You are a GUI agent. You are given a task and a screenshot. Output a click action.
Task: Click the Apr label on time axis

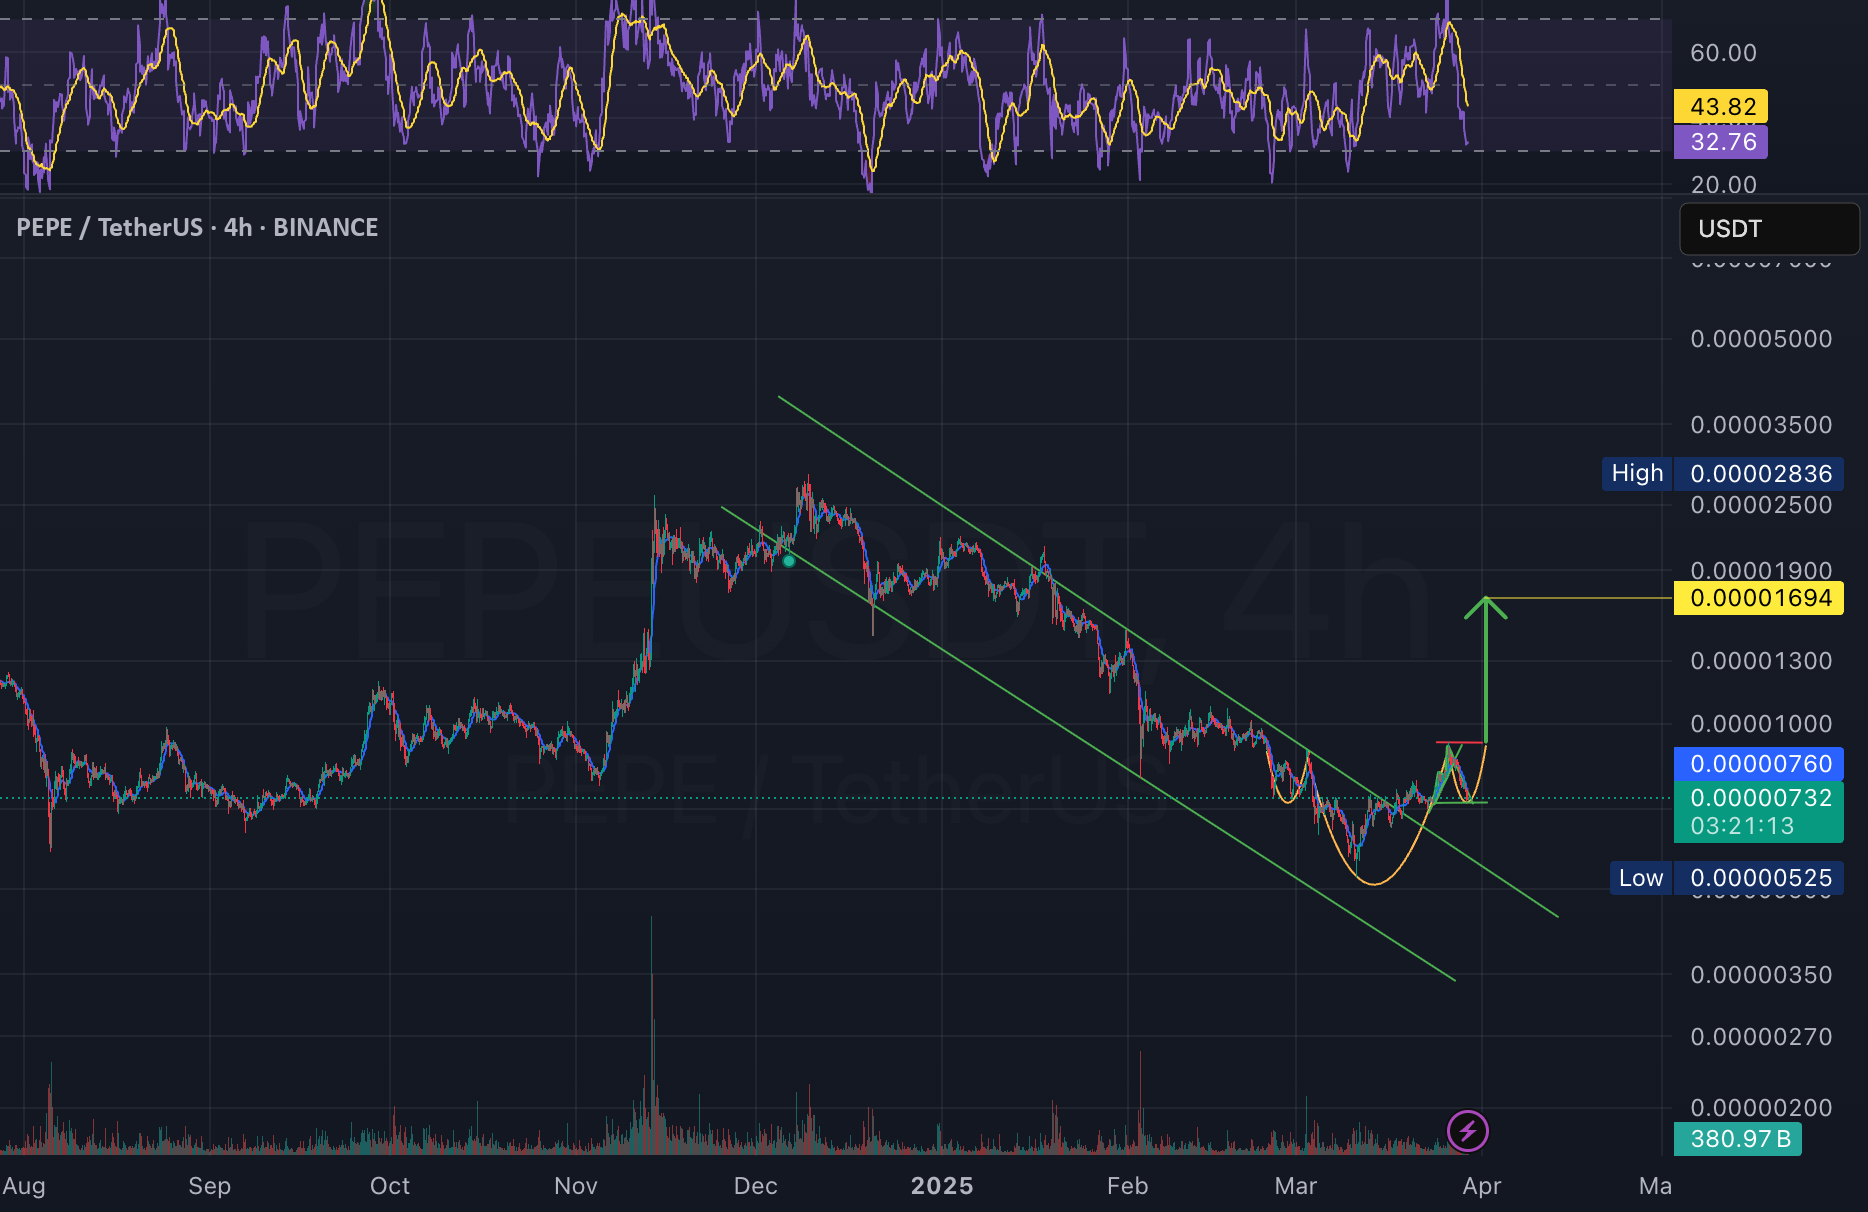point(1481,1185)
